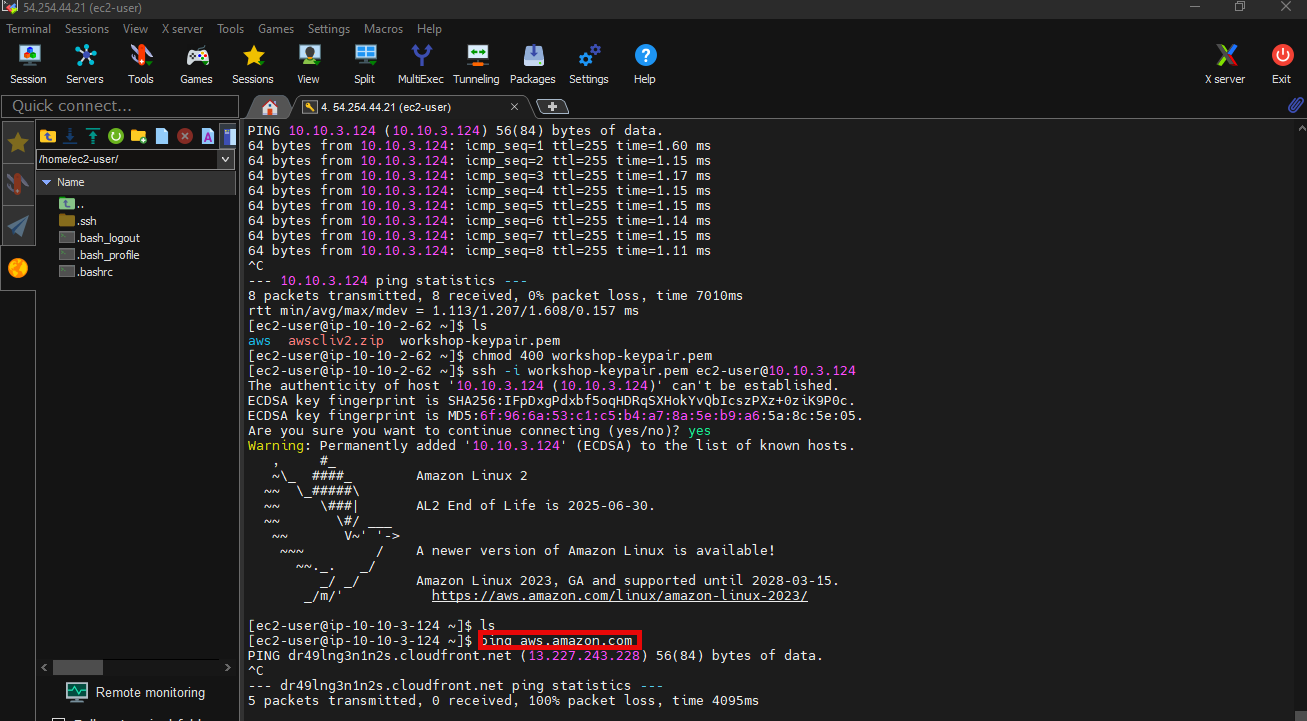Go to parent folder icon in SFTP toolbar
1307x721 pixels.
pos(47,136)
